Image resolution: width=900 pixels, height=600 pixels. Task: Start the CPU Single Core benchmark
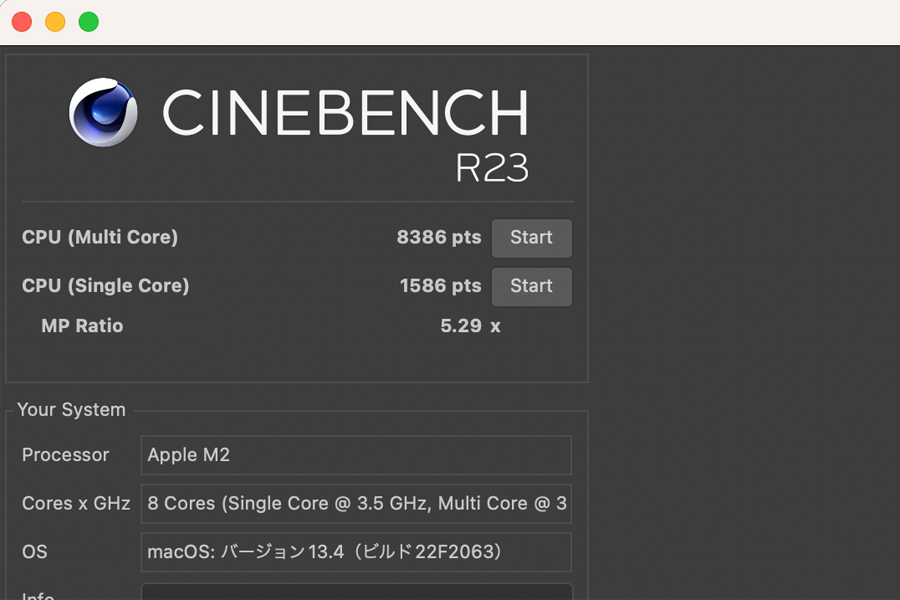pyautogui.click(x=532, y=287)
